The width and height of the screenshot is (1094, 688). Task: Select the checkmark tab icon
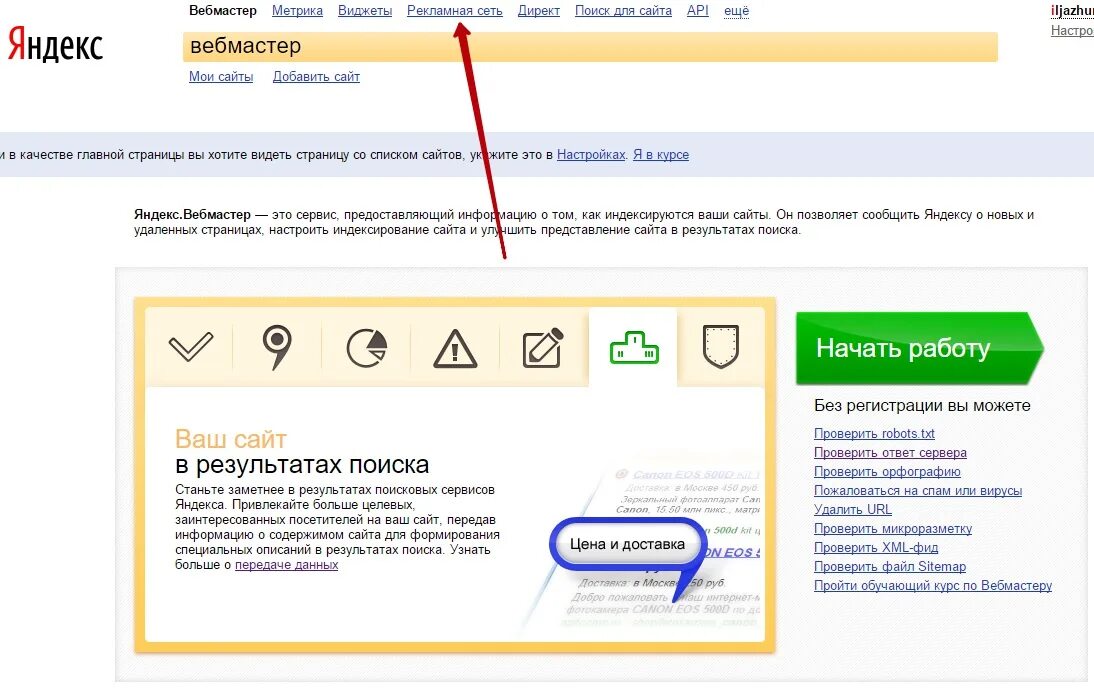pos(190,347)
